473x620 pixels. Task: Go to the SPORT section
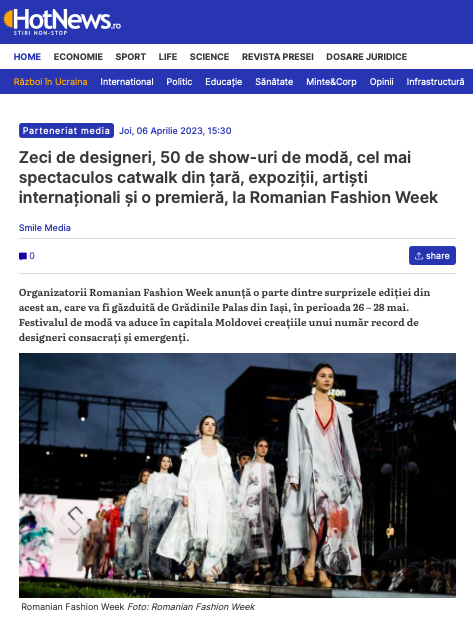(x=131, y=57)
